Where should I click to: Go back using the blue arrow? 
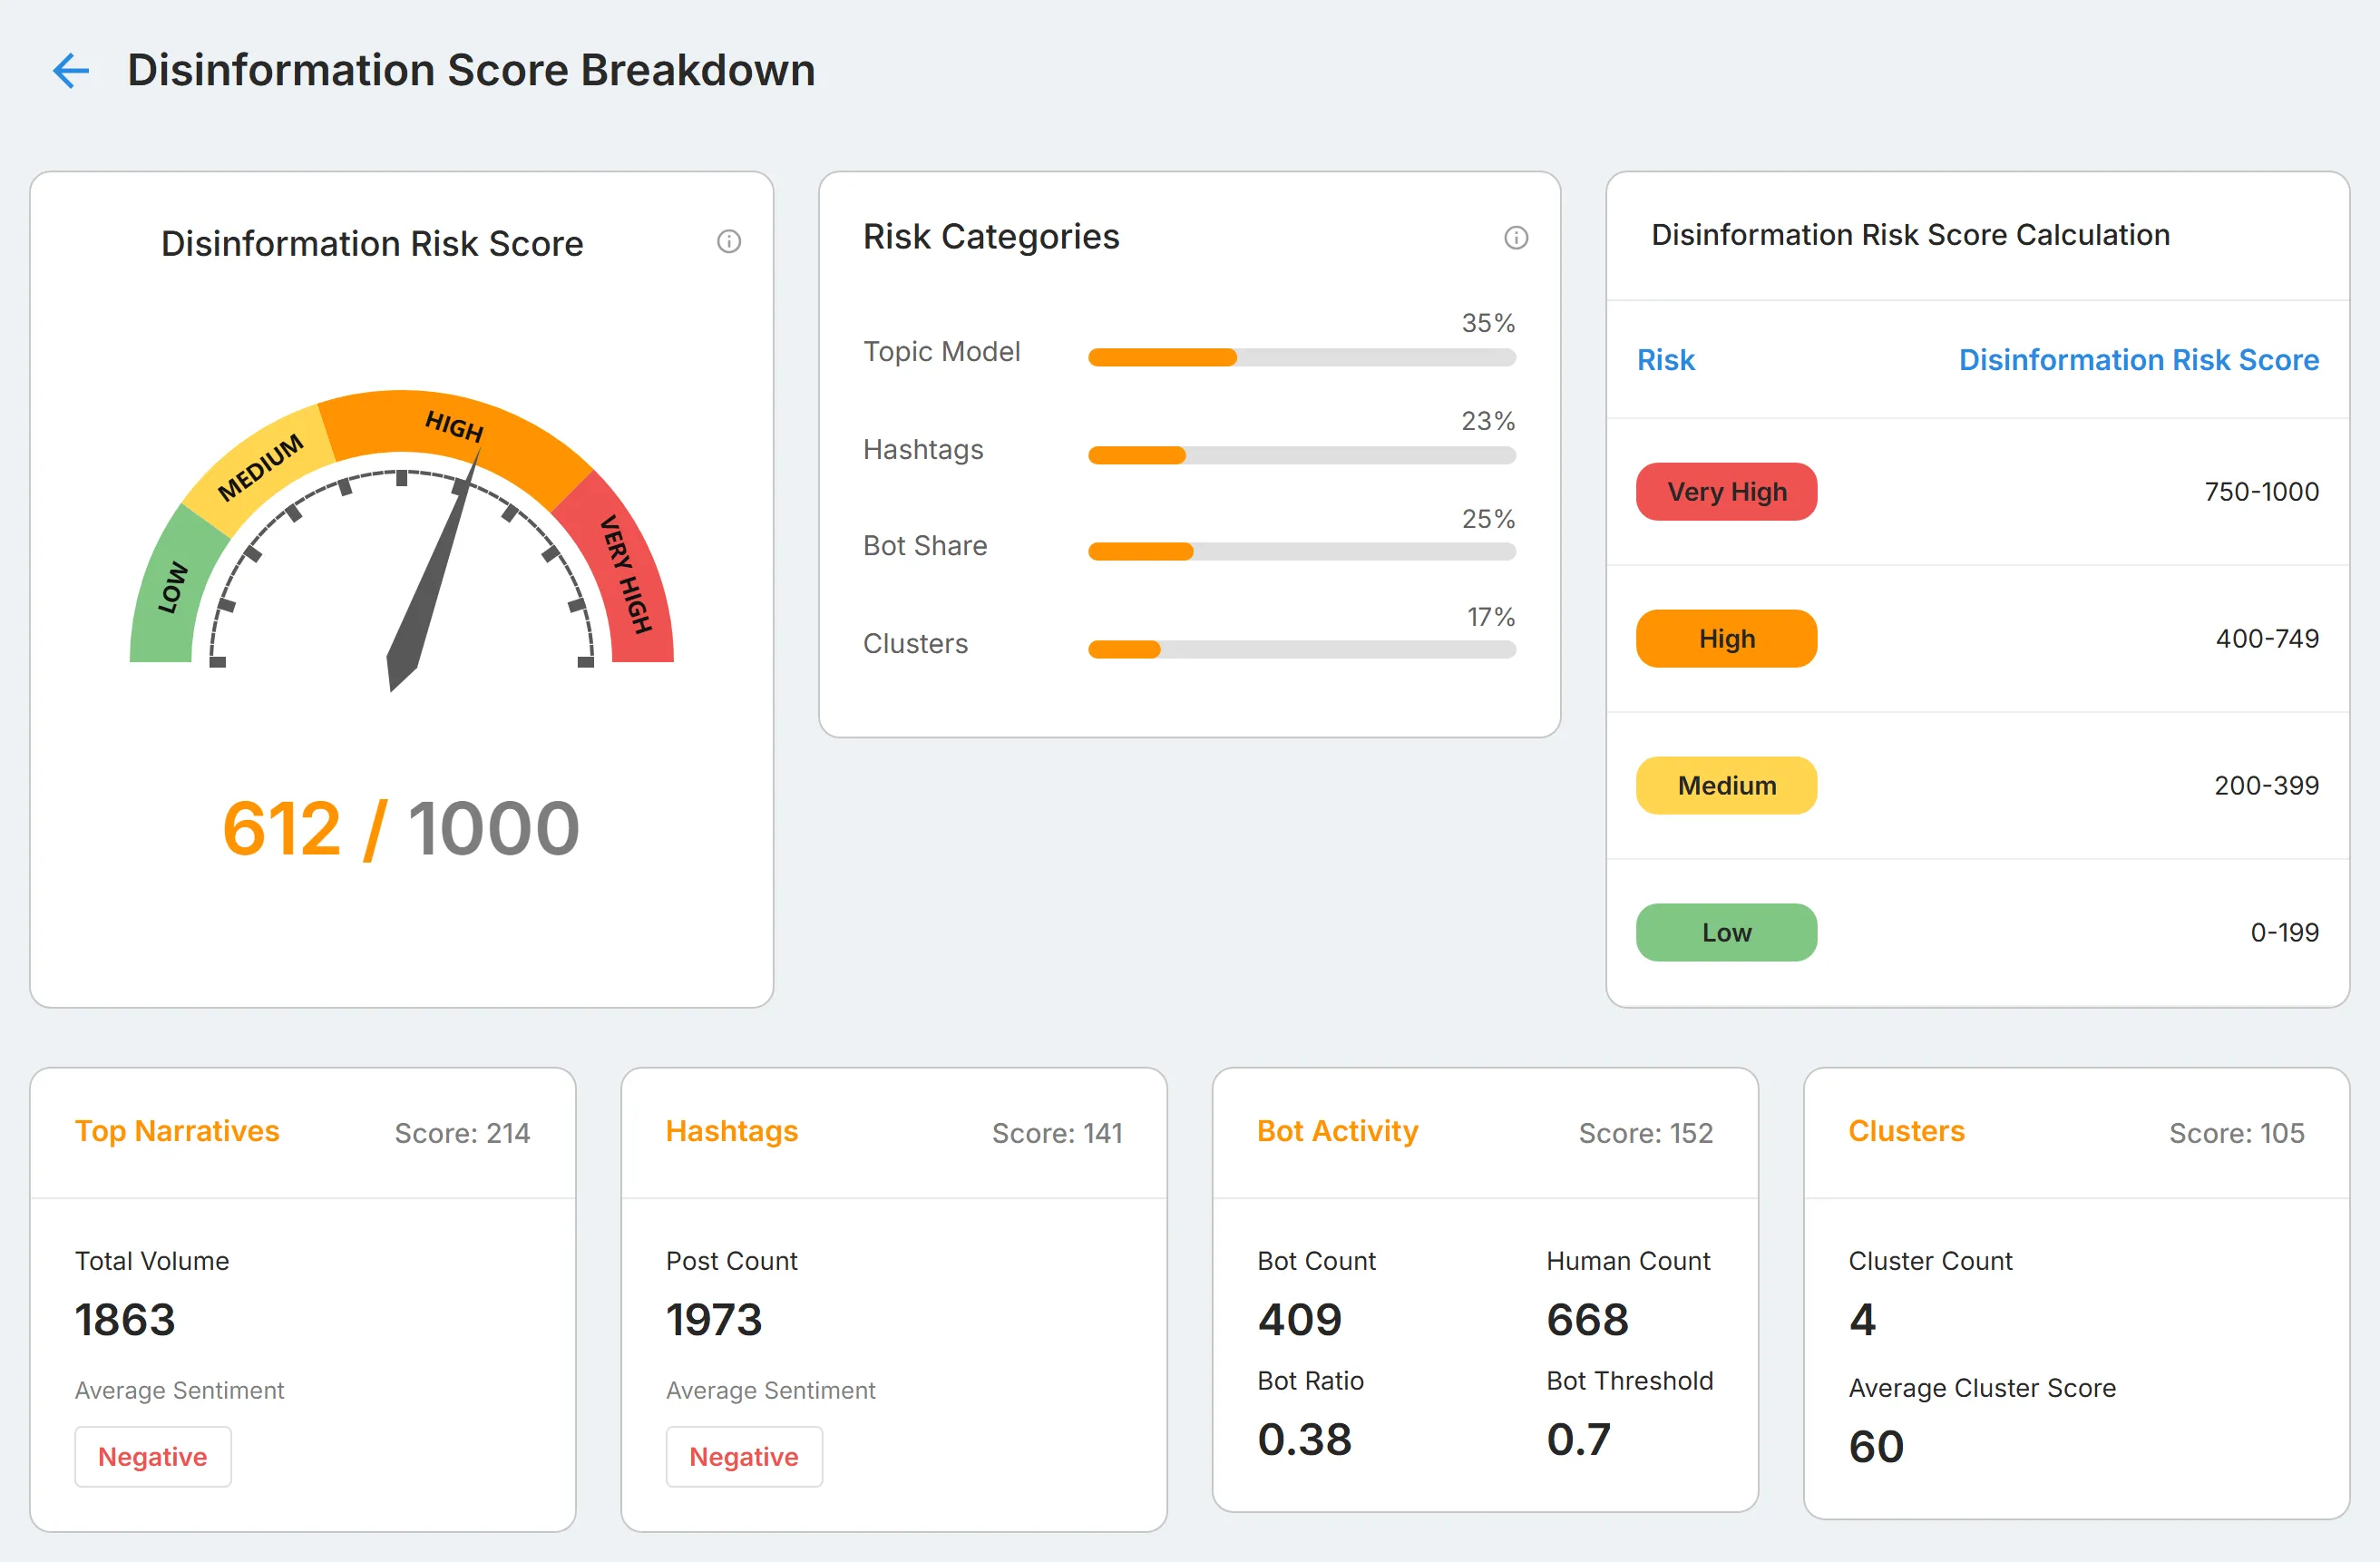tap(71, 71)
